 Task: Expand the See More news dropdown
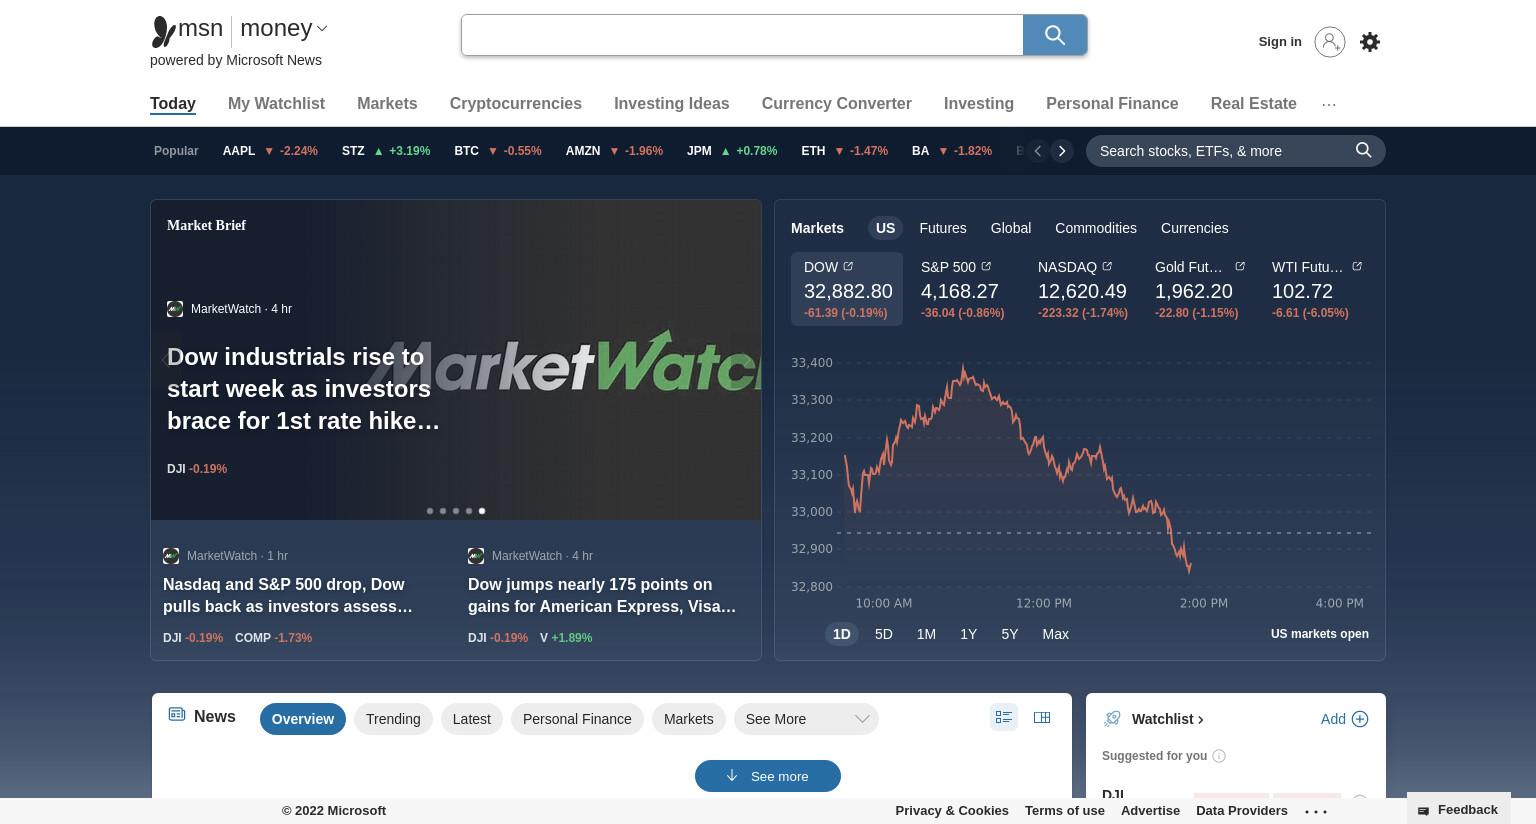pos(806,719)
